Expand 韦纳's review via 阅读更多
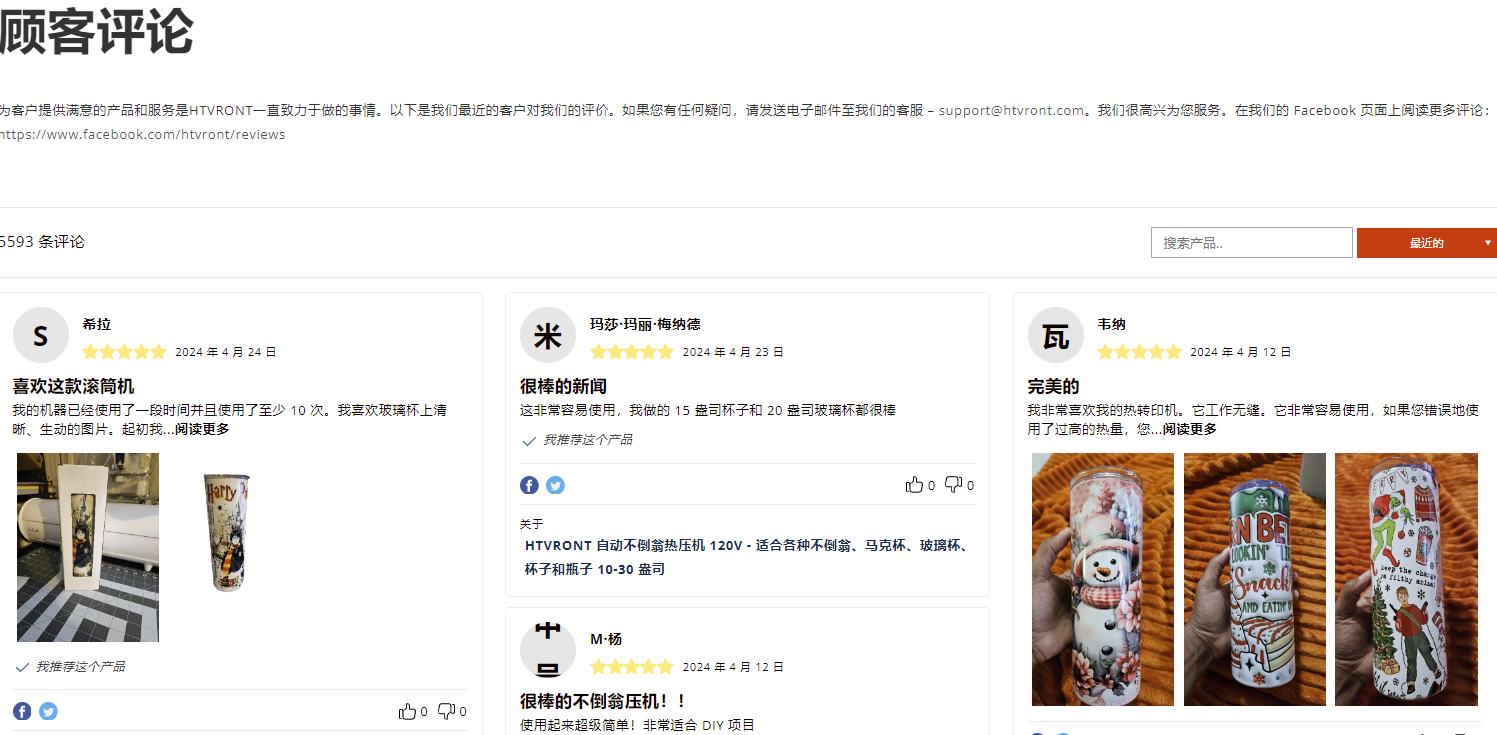The image size is (1497, 735). tap(1189, 429)
